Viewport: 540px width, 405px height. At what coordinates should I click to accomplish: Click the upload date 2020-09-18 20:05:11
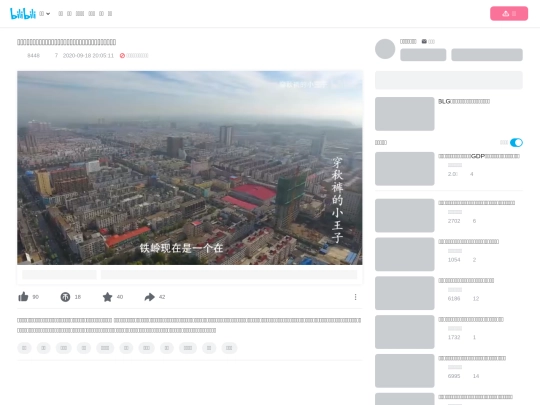click(88, 55)
